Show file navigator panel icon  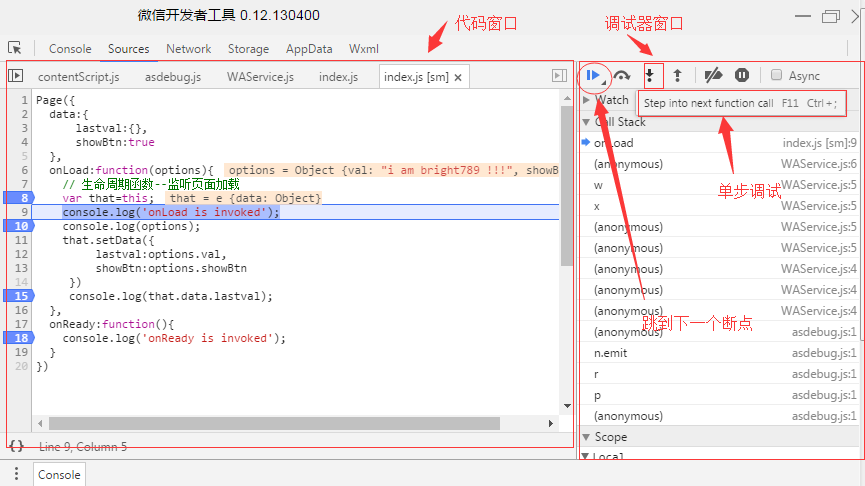15,76
